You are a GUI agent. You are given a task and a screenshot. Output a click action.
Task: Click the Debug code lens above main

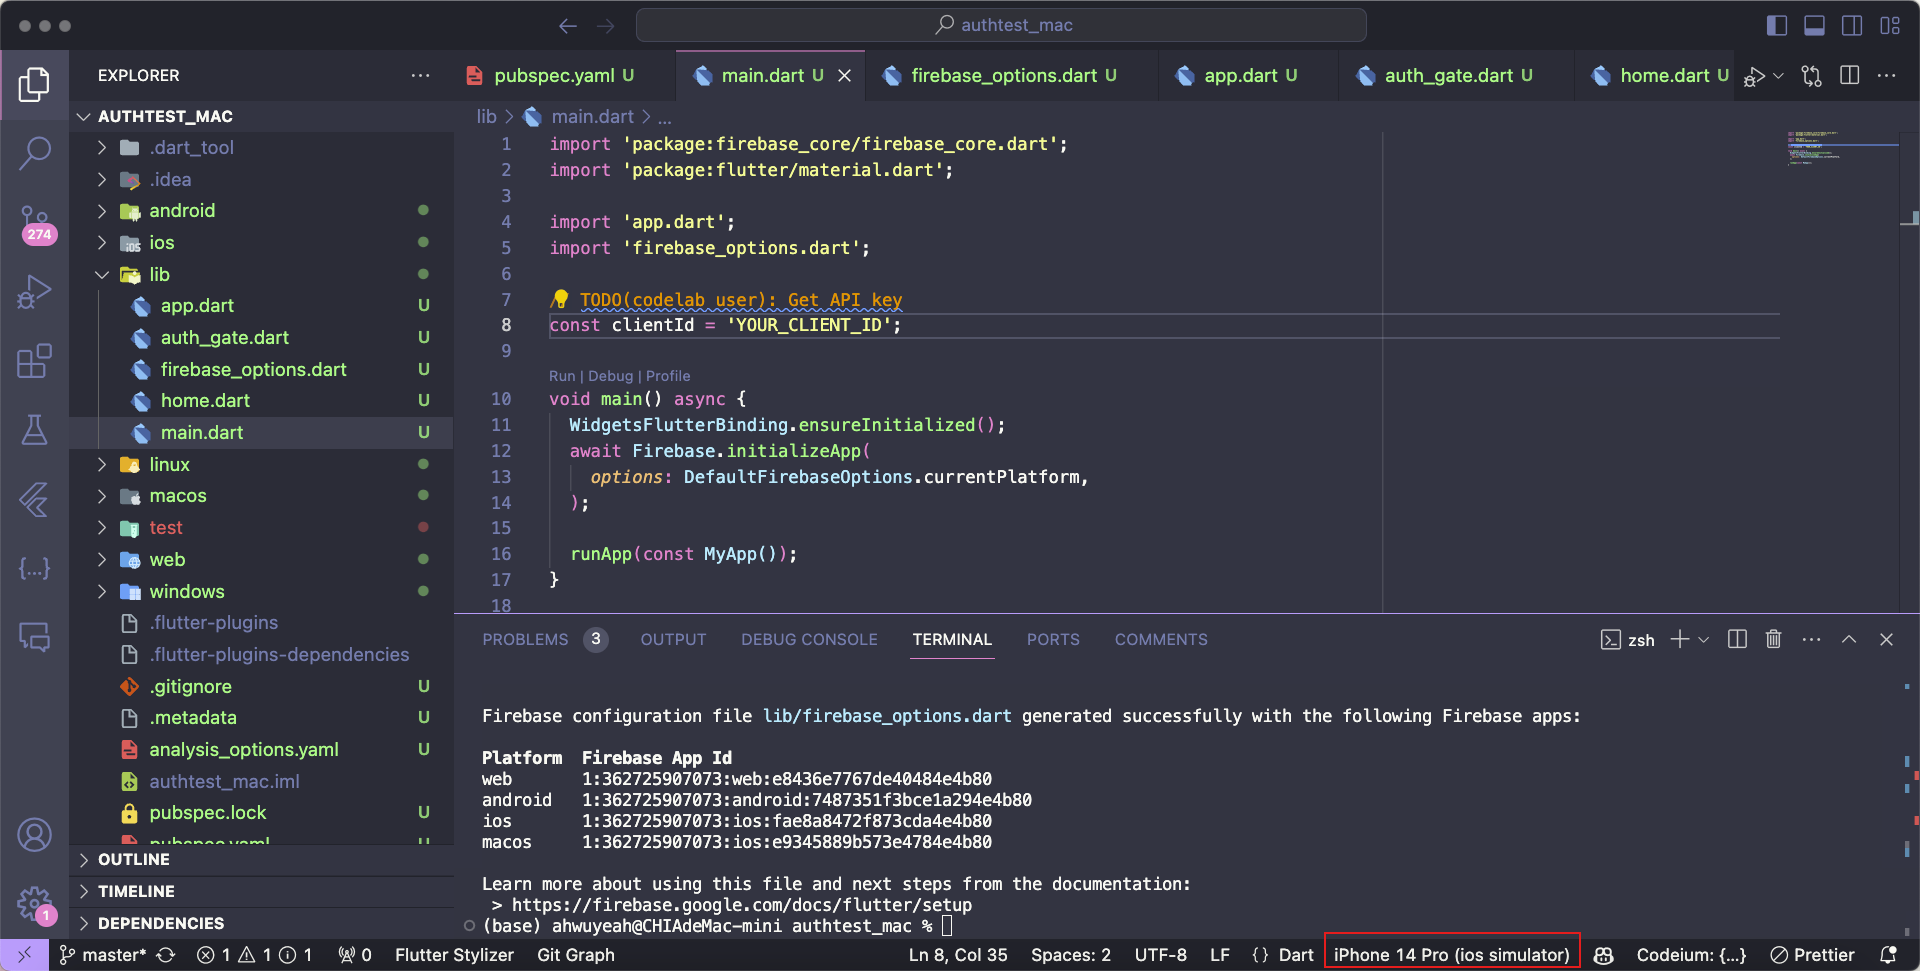[x=610, y=376]
